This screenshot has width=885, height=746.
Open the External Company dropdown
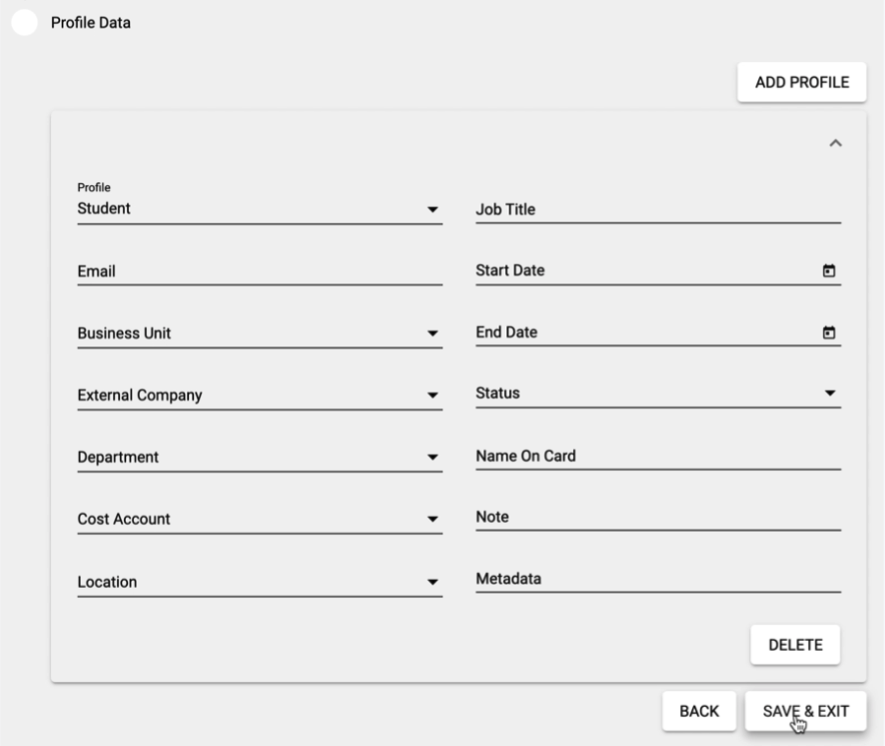(434, 395)
